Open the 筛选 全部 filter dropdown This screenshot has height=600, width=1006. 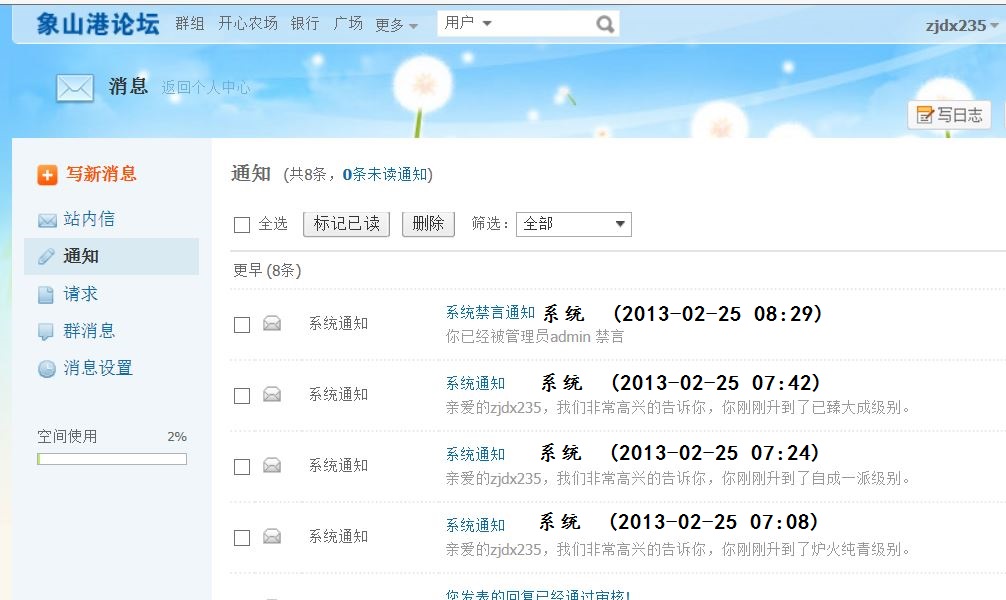click(573, 224)
